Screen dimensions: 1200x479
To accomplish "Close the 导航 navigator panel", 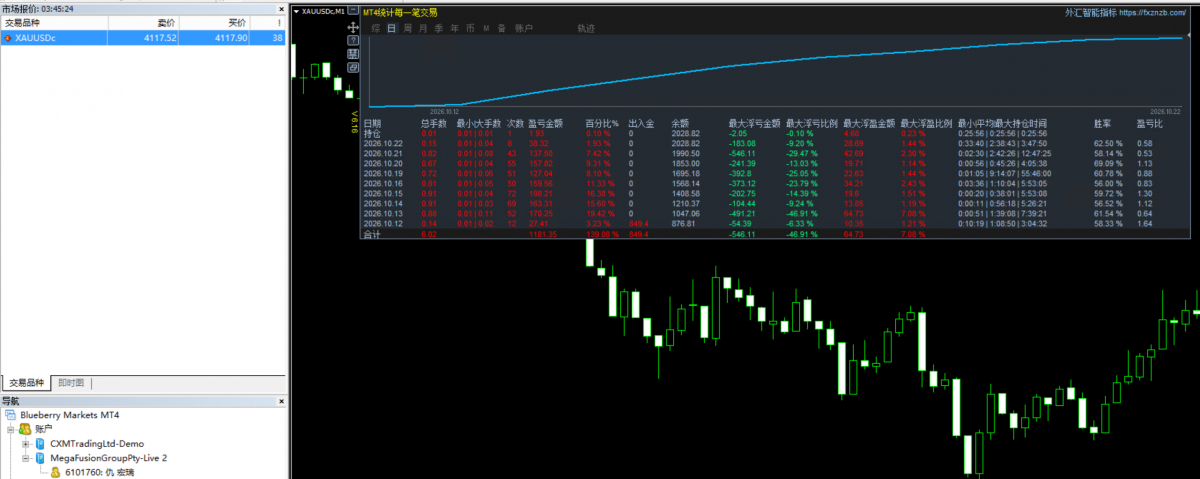I will pos(282,401).
